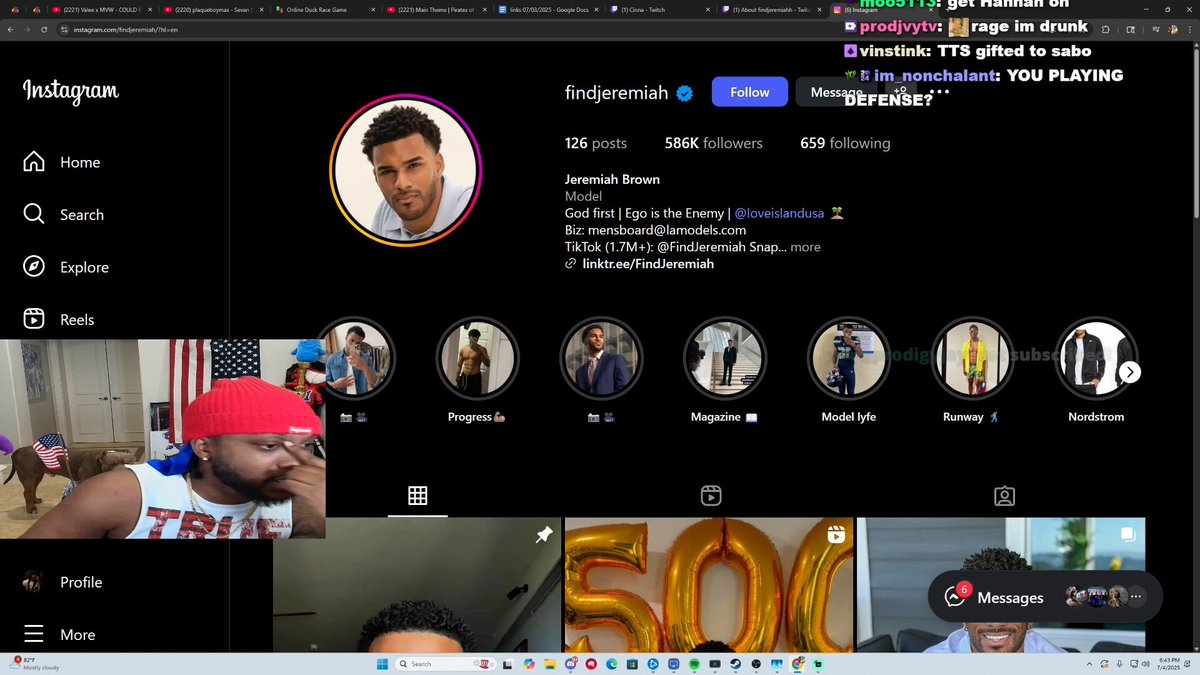Open Search in the Instagram sidebar

tap(63, 214)
